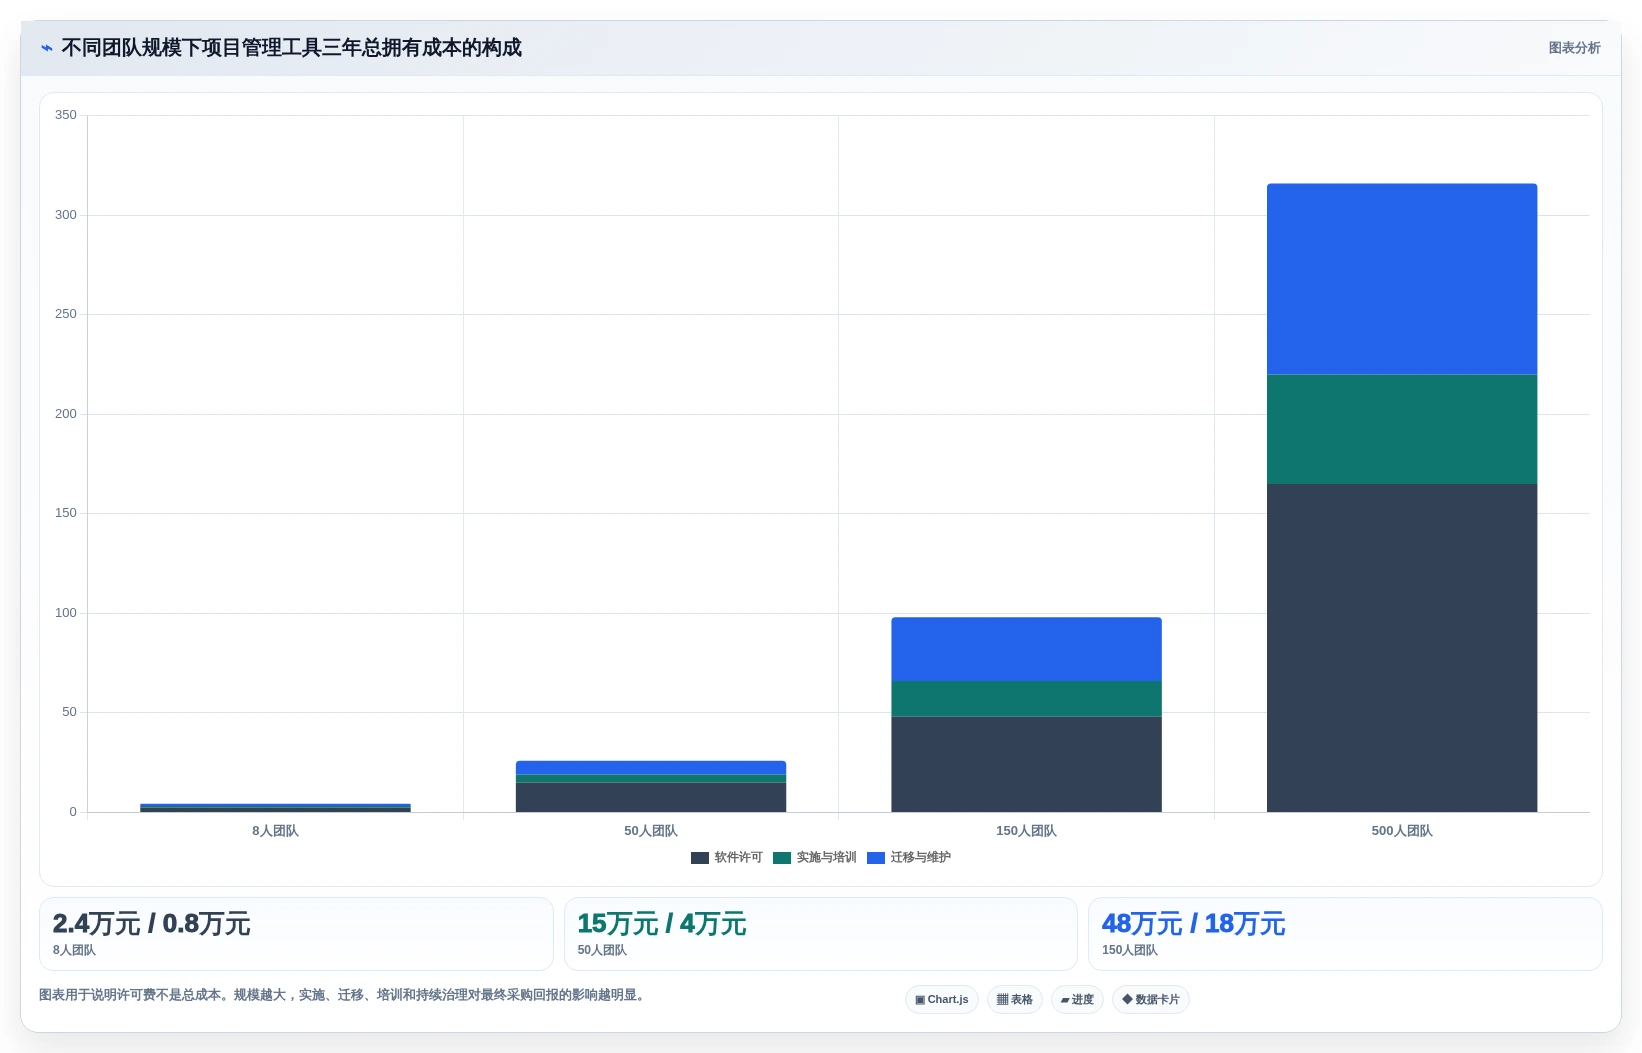Click the blue icon beside the chart title

point(46,48)
